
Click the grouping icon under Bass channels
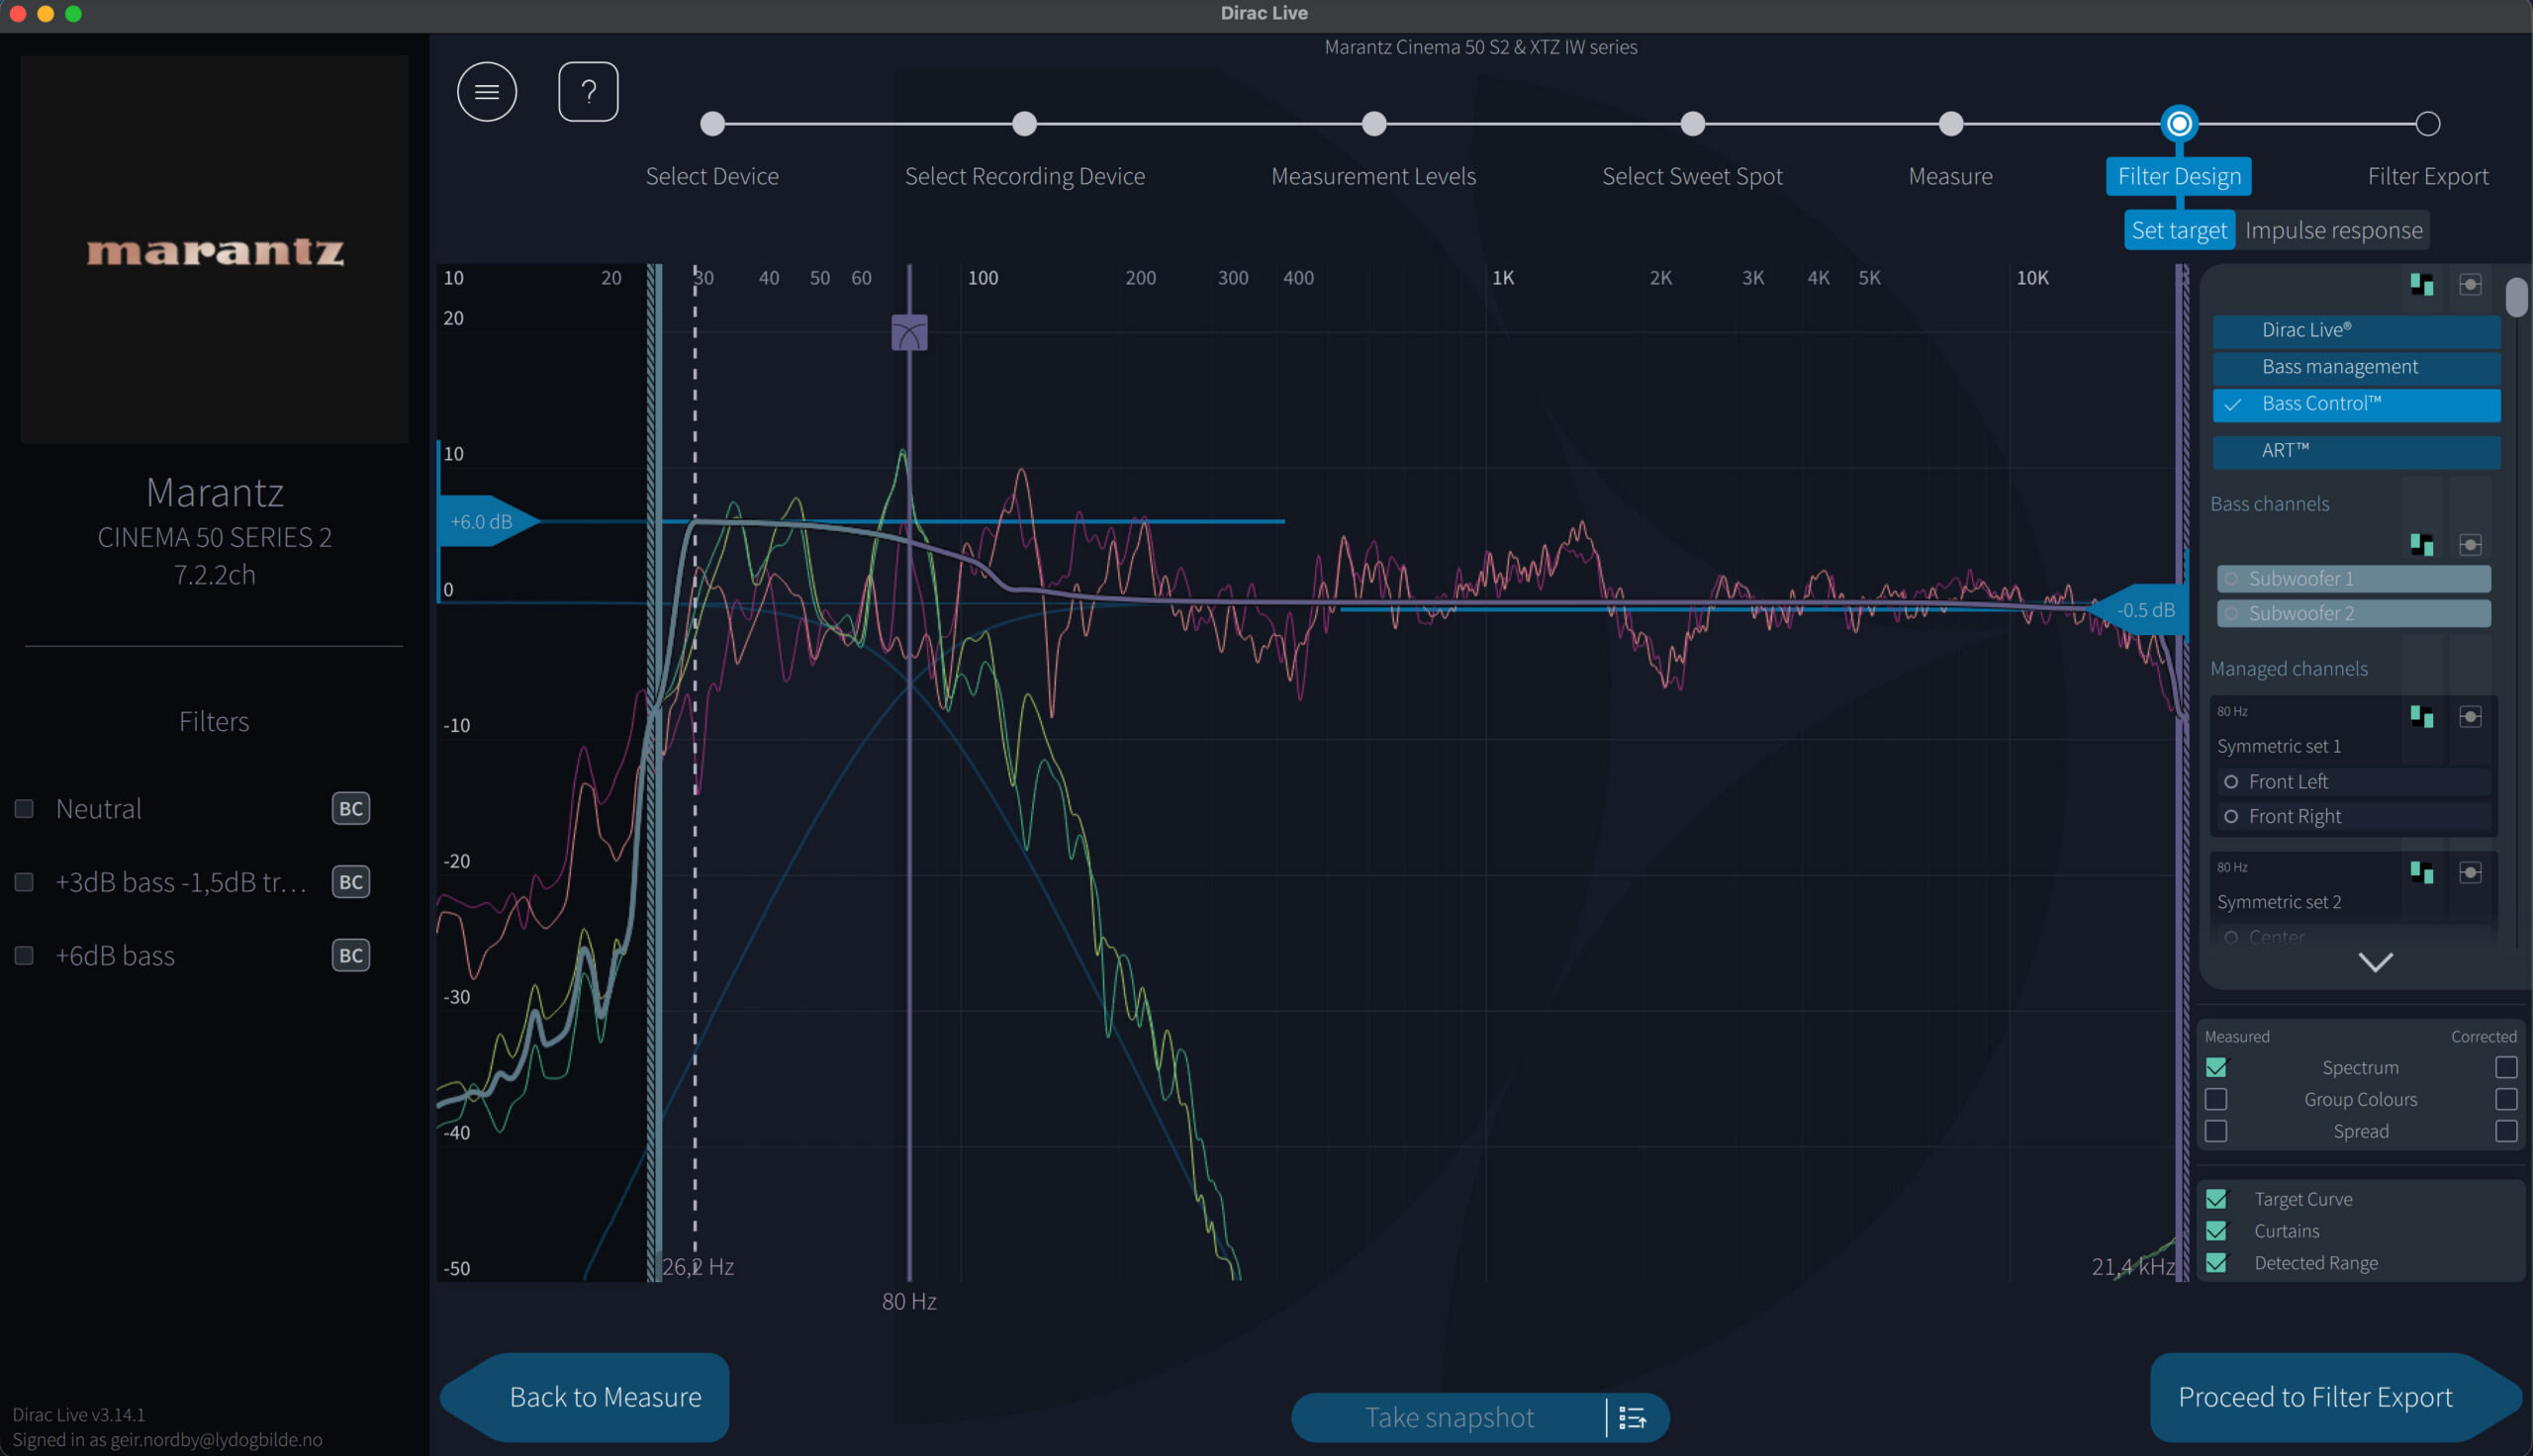pyautogui.click(x=2422, y=545)
